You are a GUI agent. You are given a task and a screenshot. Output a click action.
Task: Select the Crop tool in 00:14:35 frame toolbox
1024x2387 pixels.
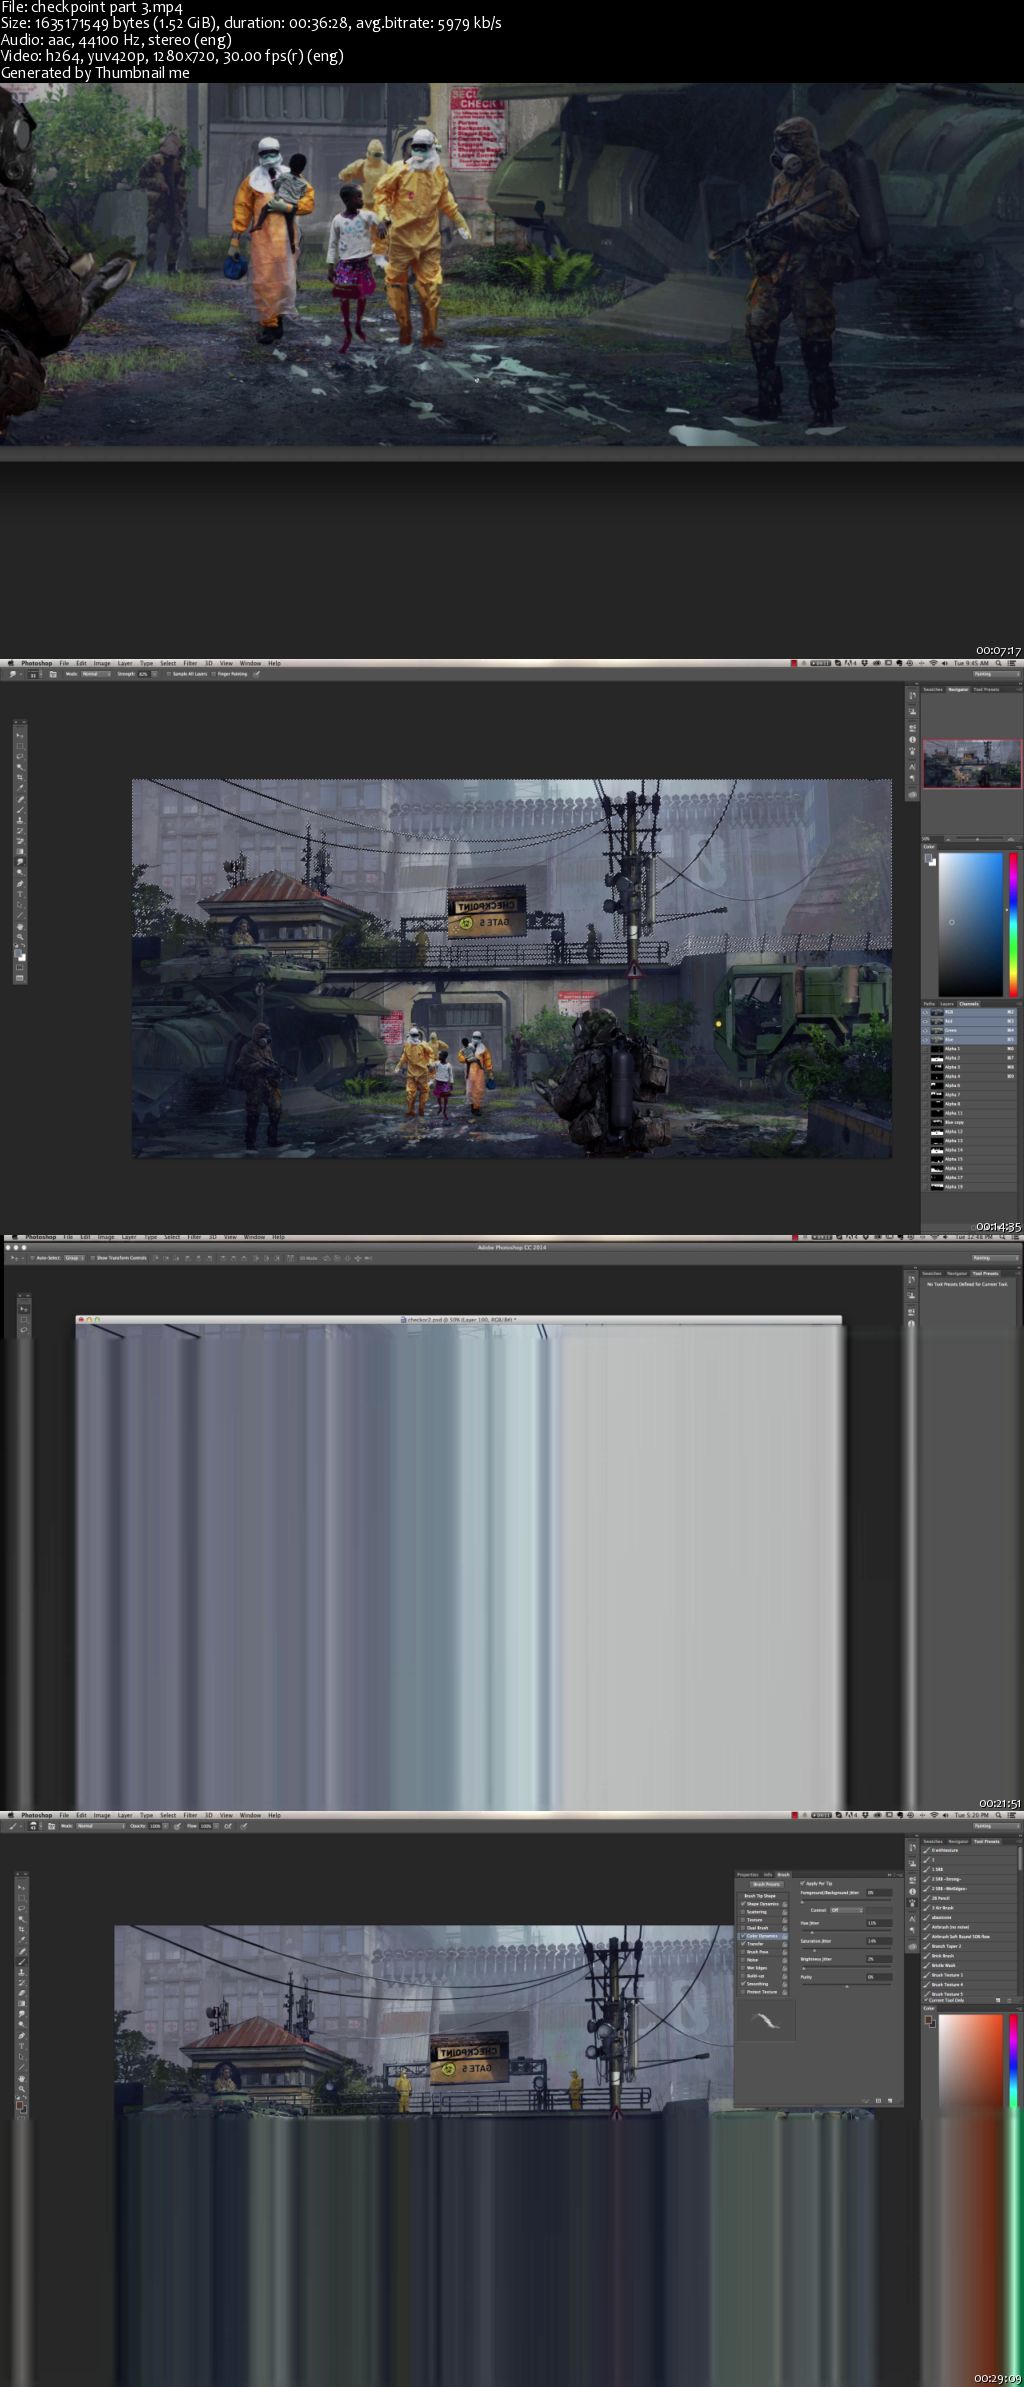[20, 777]
